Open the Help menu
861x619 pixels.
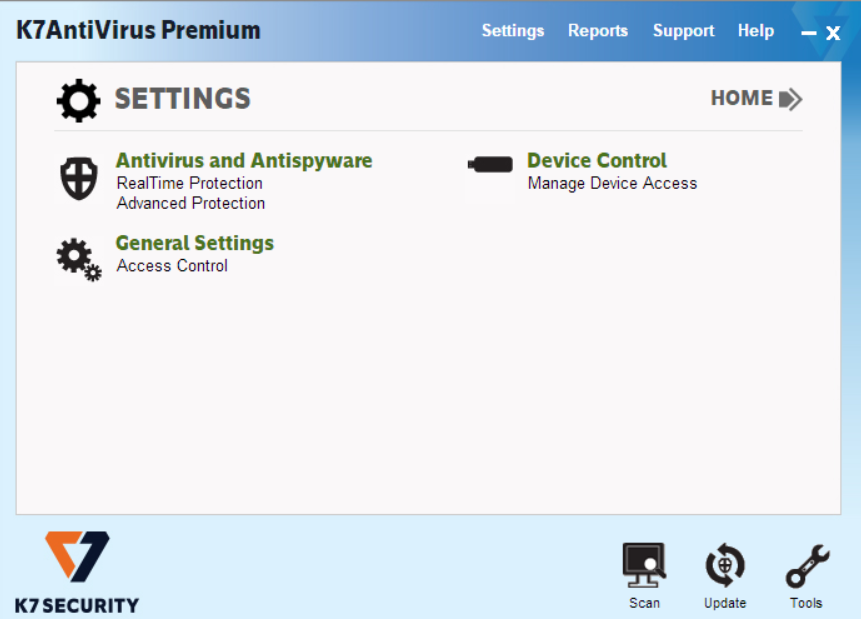(x=755, y=31)
